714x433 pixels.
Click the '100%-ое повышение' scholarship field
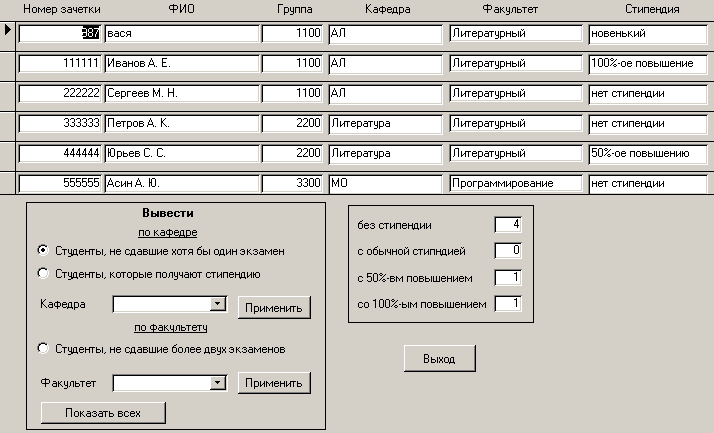[x=648, y=63]
